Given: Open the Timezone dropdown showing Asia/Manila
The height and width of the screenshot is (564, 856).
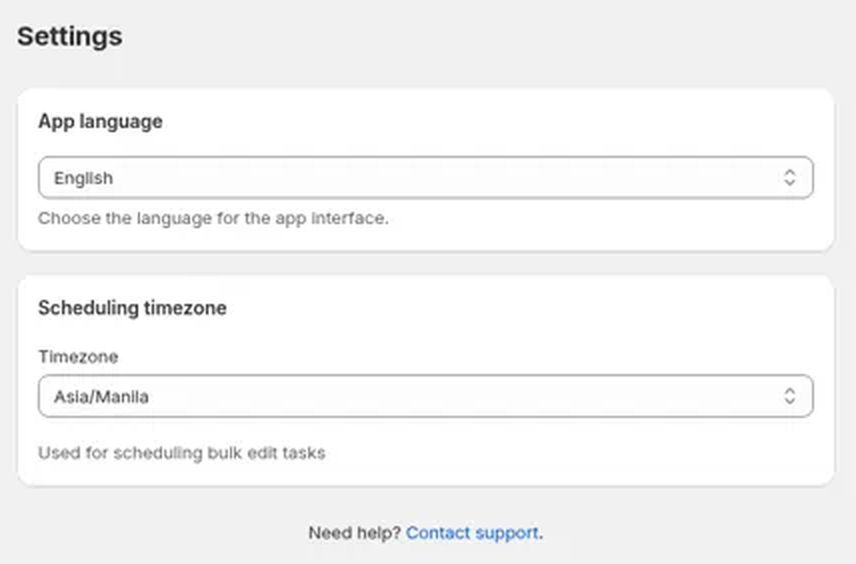Looking at the screenshot, I should [426, 396].
